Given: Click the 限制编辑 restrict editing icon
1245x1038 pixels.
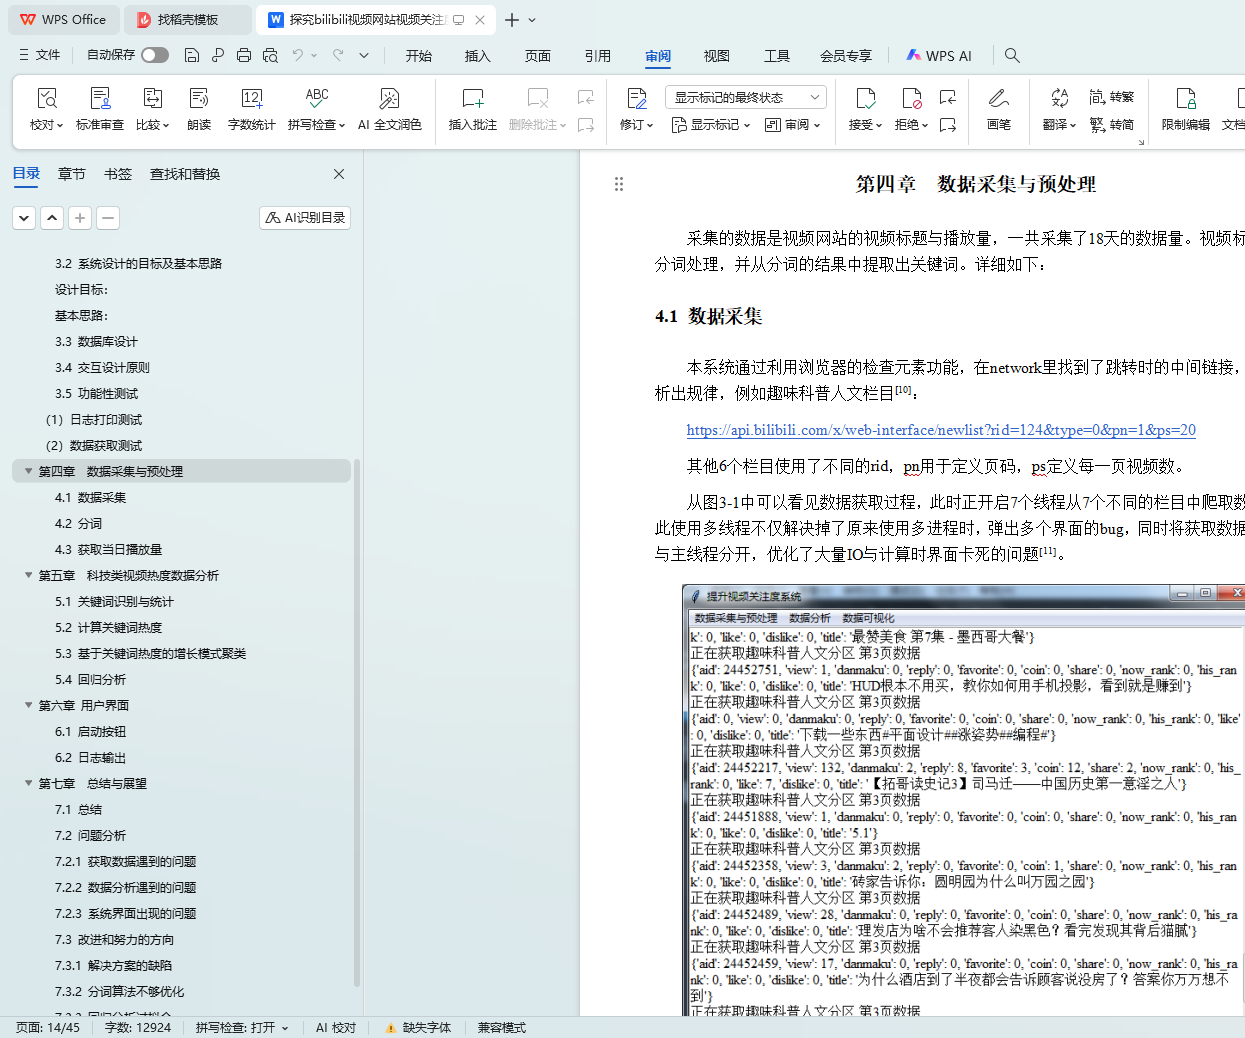Looking at the screenshot, I should (1185, 99).
